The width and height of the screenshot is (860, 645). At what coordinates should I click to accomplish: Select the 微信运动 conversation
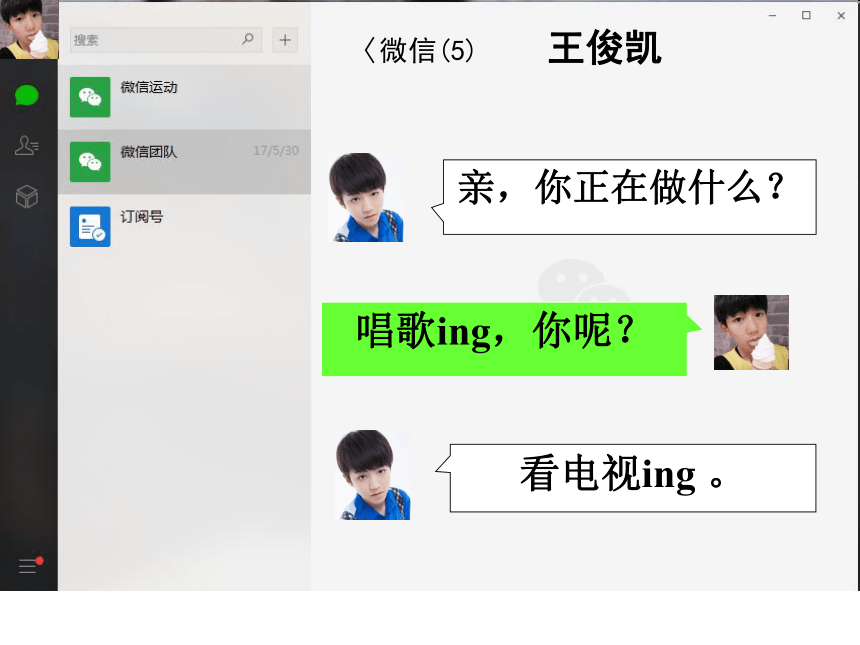(x=184, y=97)
